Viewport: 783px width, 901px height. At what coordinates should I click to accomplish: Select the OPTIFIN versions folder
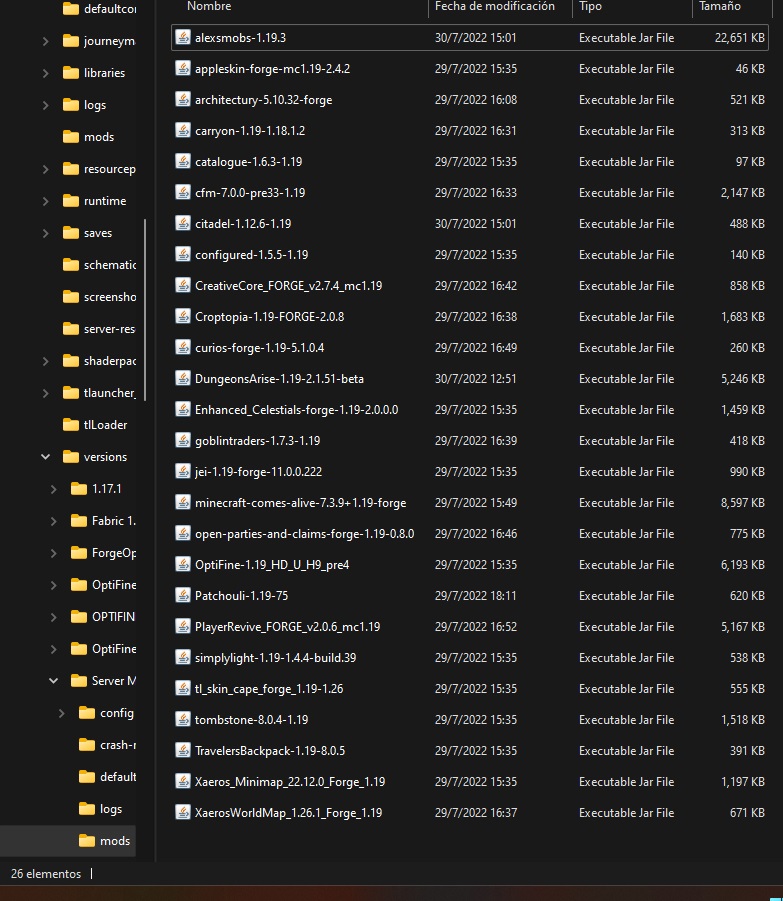point(103,617)
